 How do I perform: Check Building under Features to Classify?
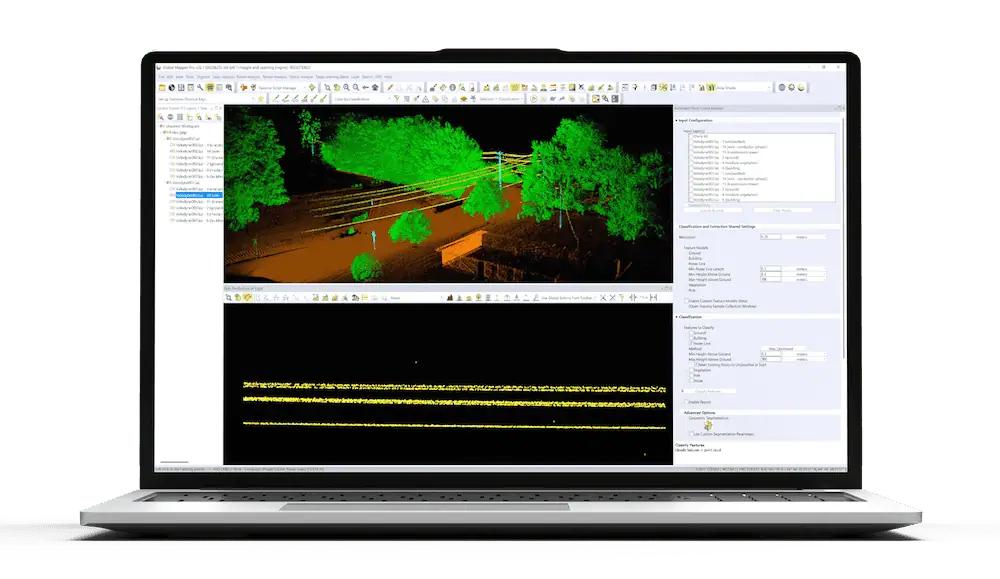[691, 338]
